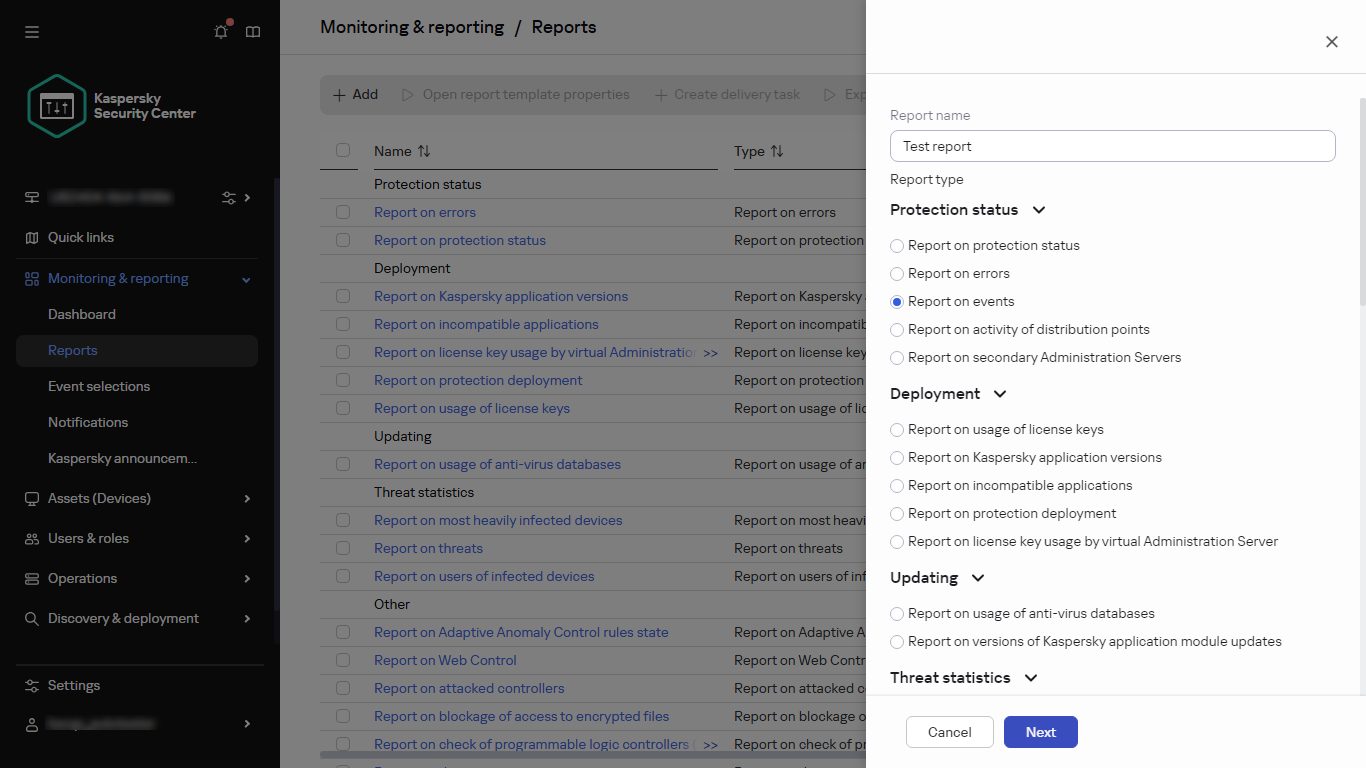Open the Report on threats link

click(428, 548)
